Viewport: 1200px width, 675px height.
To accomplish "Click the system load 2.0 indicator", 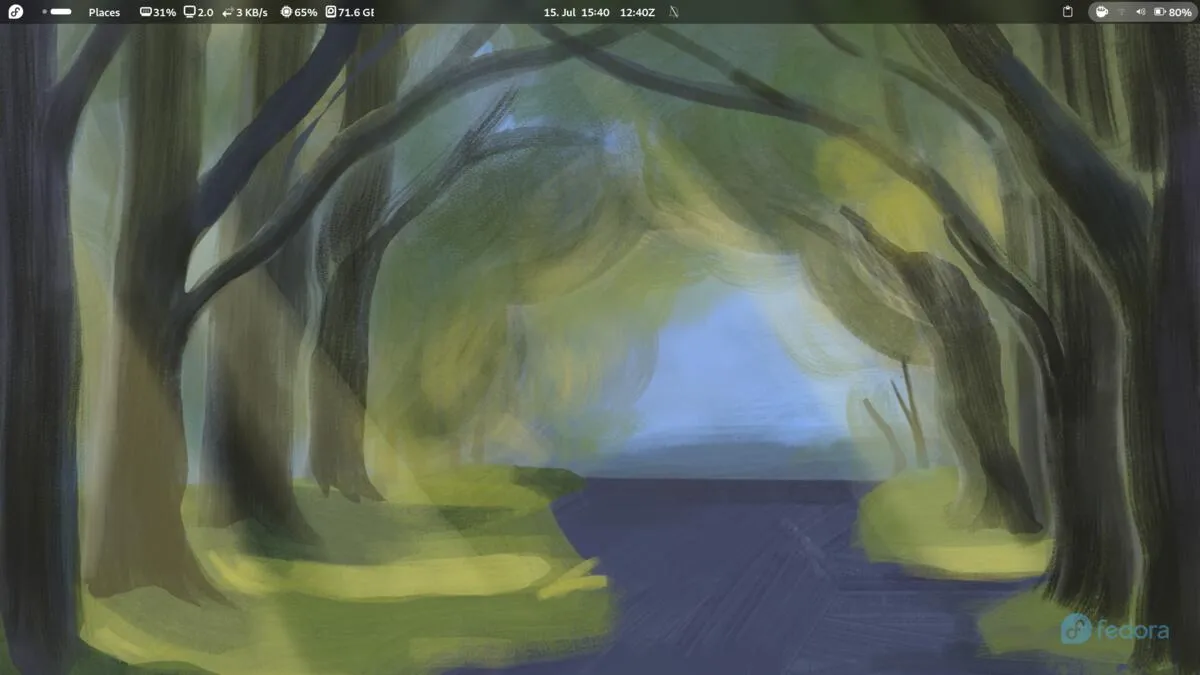I will point(198,12).
